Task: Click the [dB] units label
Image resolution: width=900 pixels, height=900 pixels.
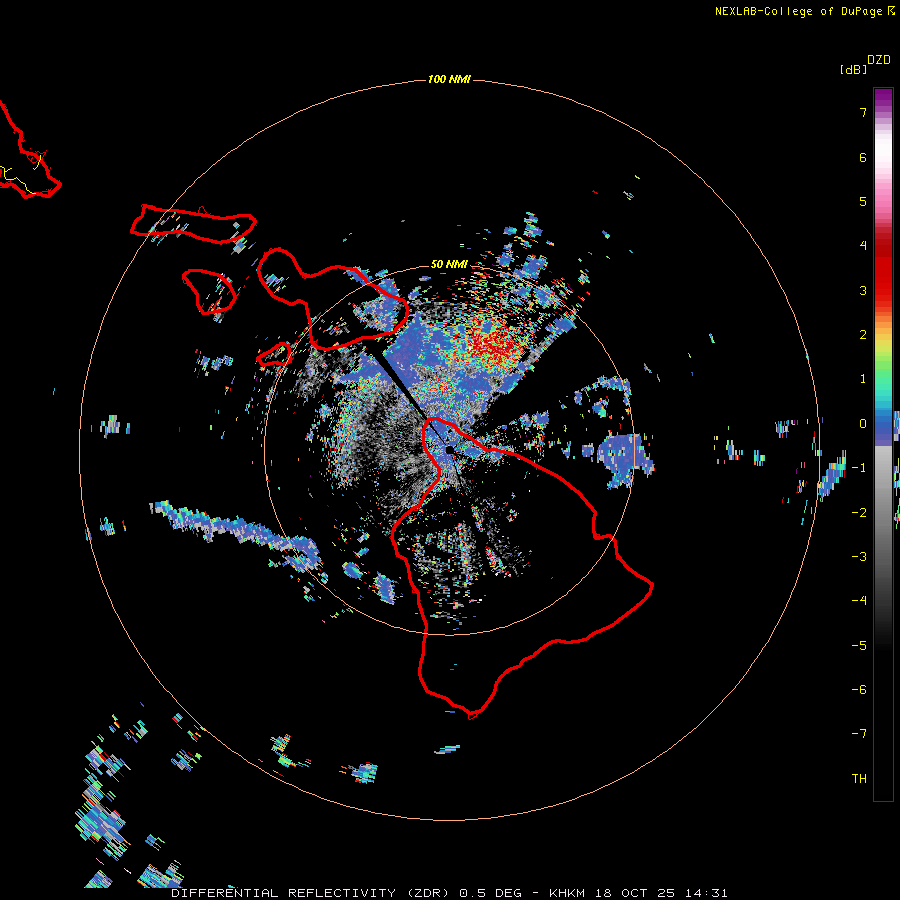Action: click(853, 69)
